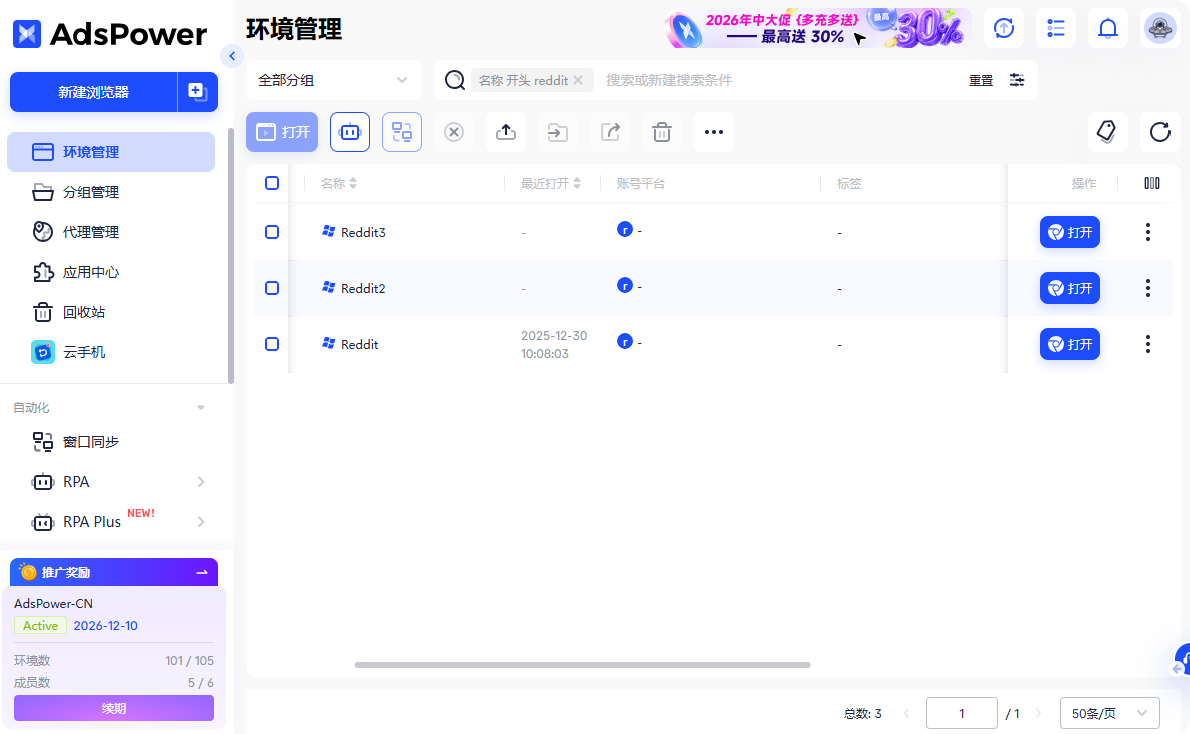Open the Reddit browser with 打开
The width and height of the screenshot is (1190, 734).
[x=1069, y=344]
